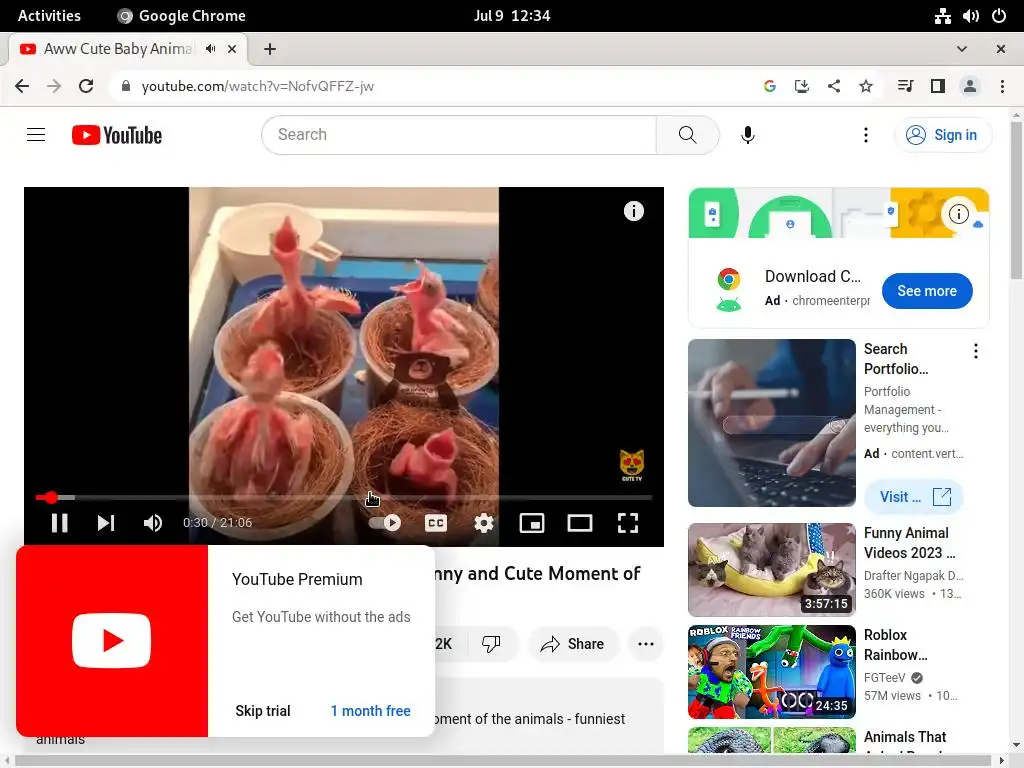The image size is (1024, 768).
Task: Play Funny Animal Videos 2023 thumbnail
Action: (772, 569)
